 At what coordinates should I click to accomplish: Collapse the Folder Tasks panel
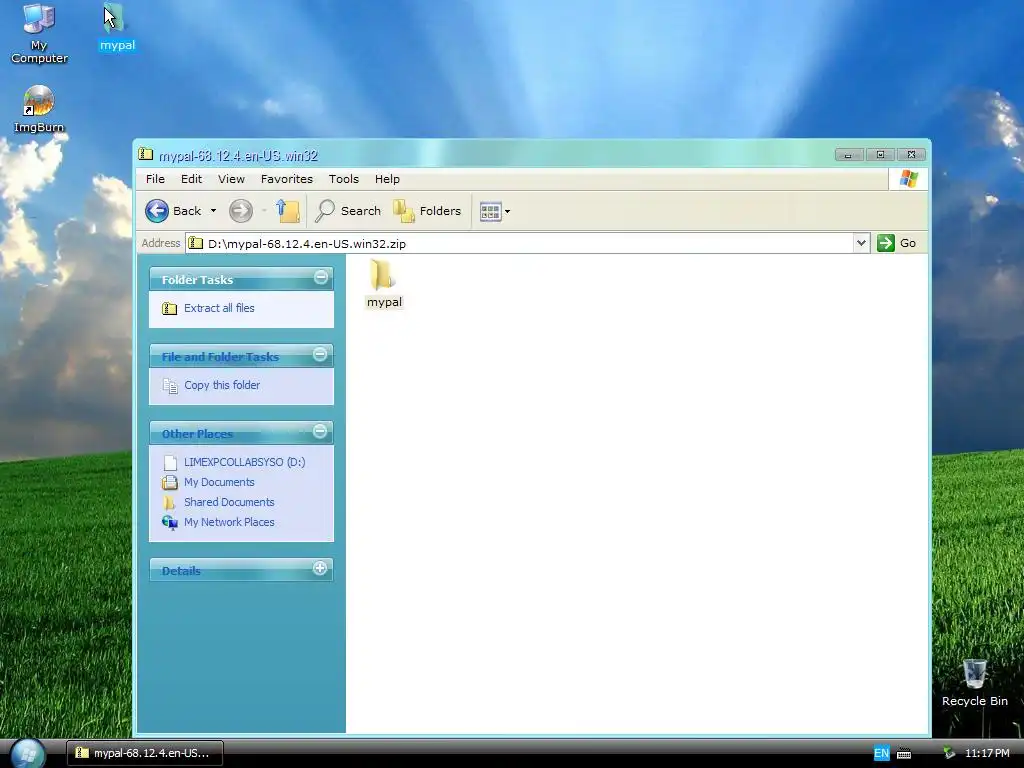[x=321, y=278]
